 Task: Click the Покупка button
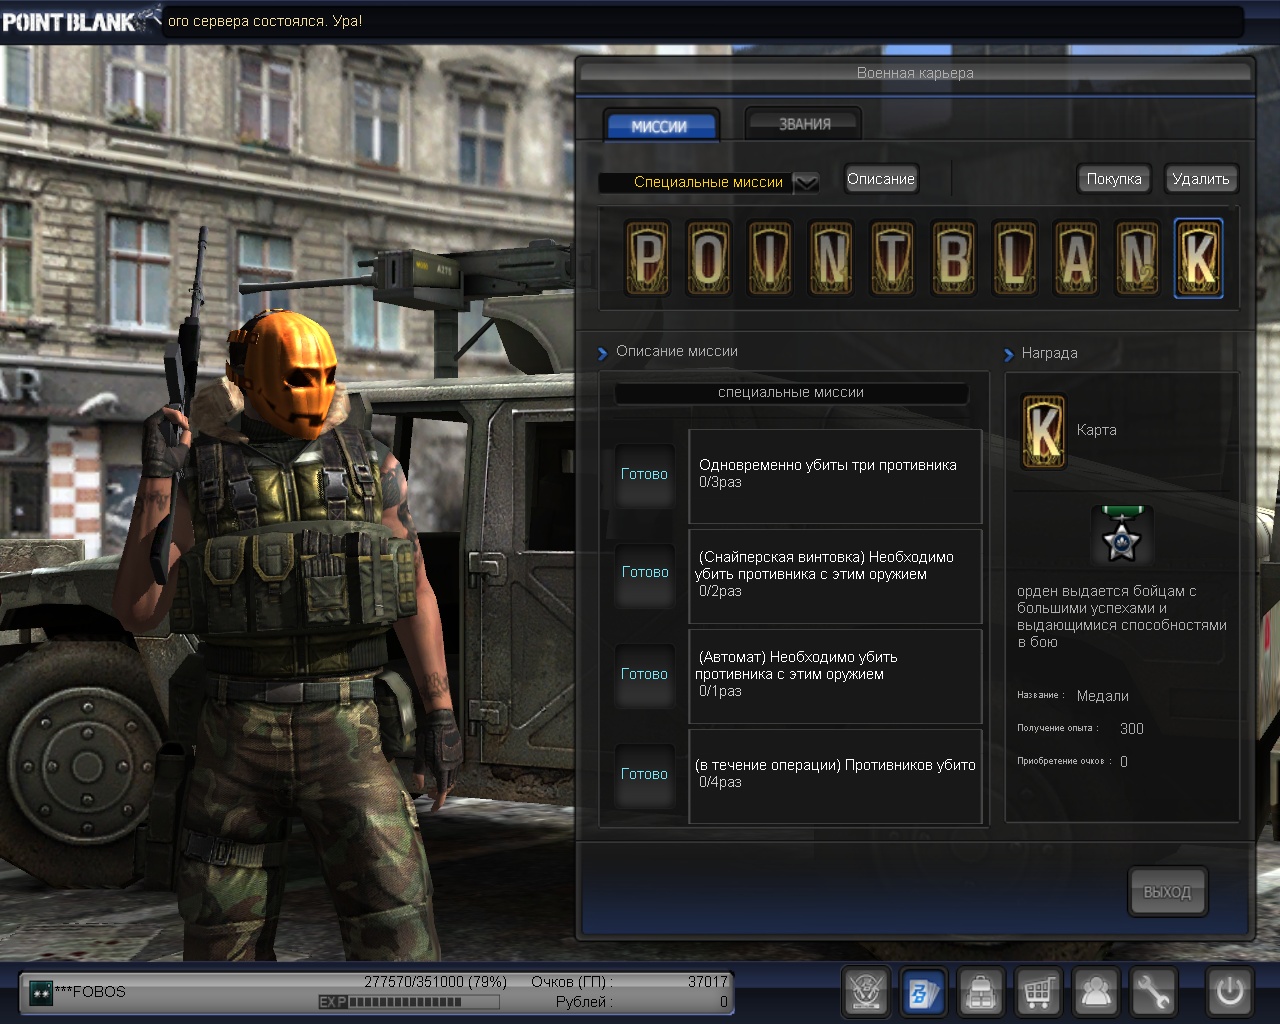tap(1114, 179)
